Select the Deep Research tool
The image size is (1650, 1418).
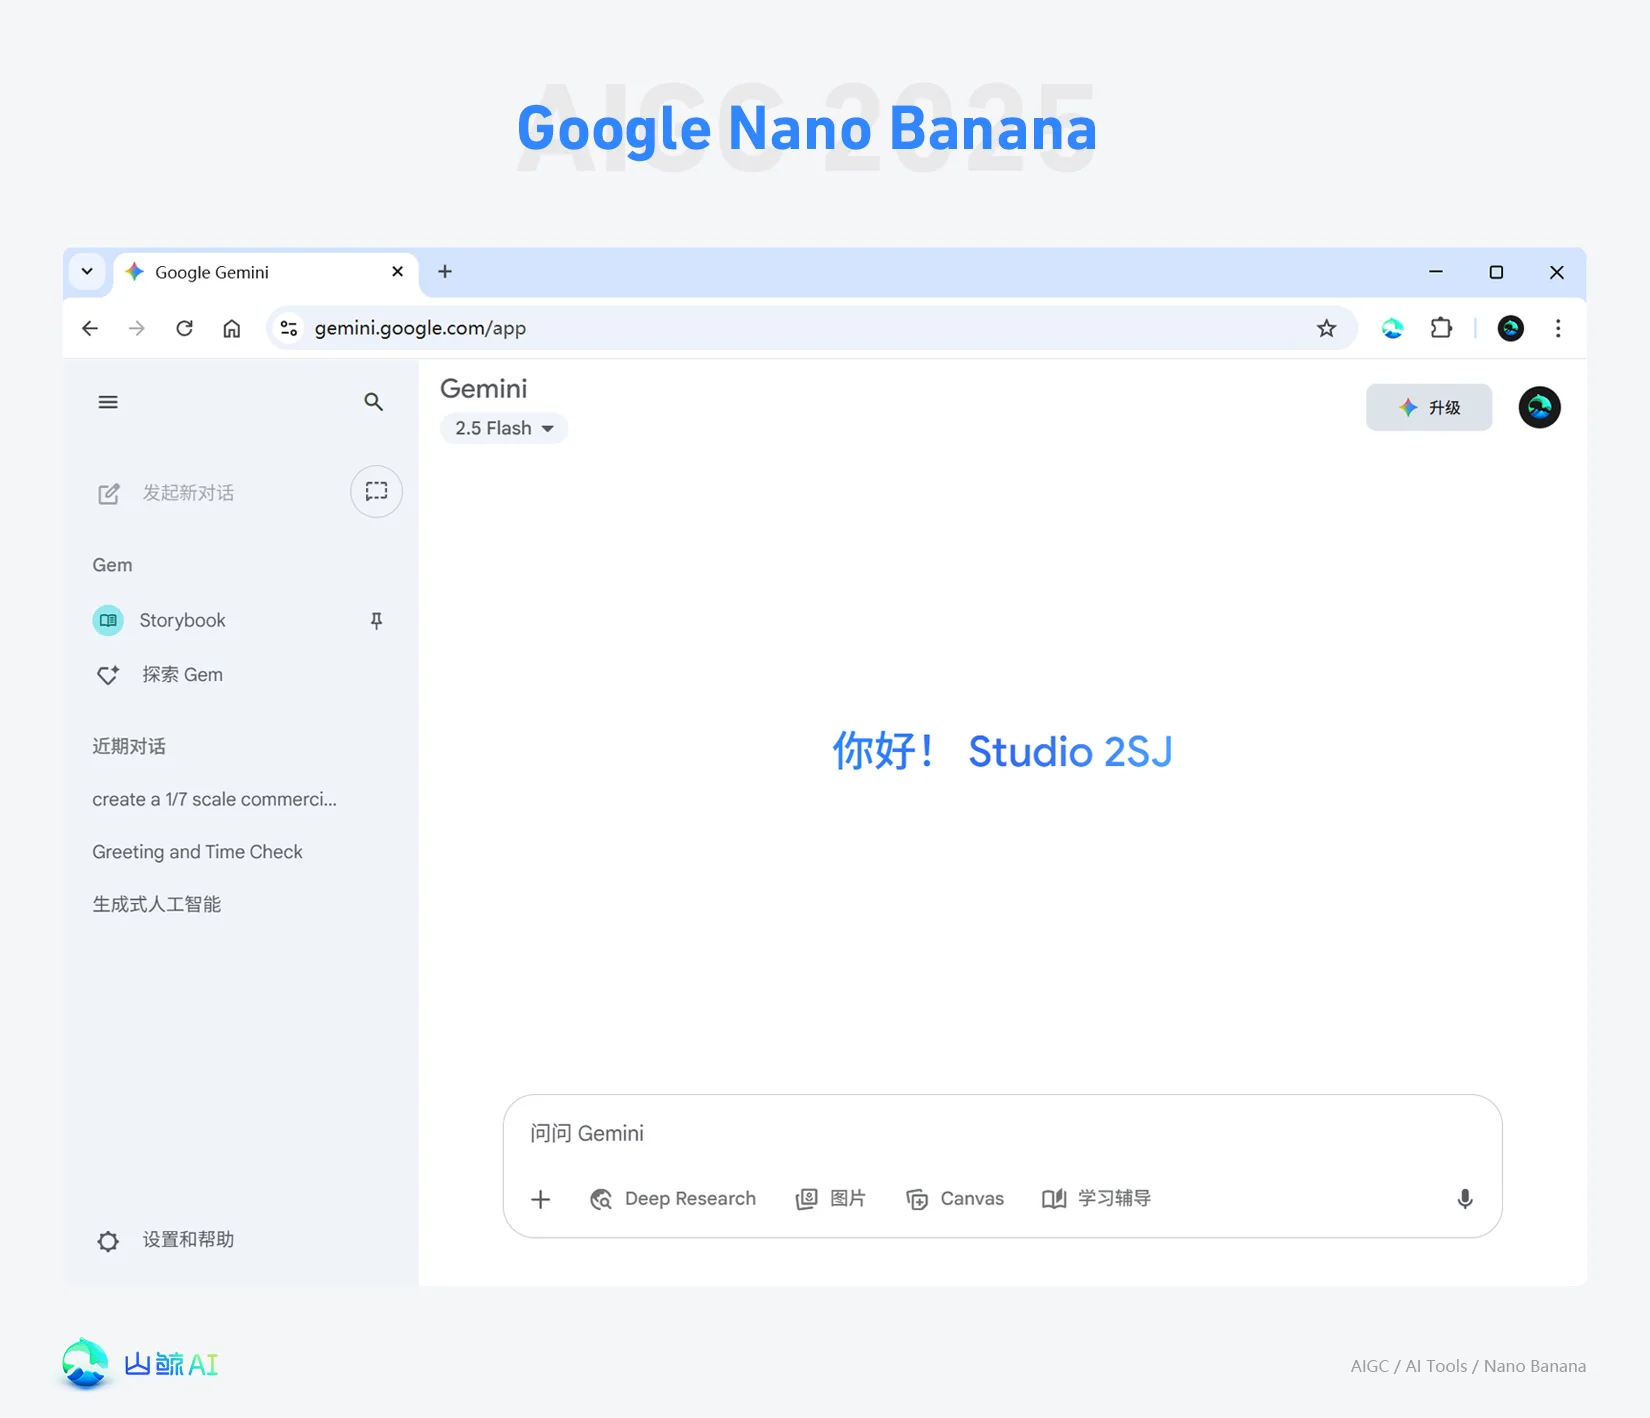pyautogui.click(x=673, y=1199)
